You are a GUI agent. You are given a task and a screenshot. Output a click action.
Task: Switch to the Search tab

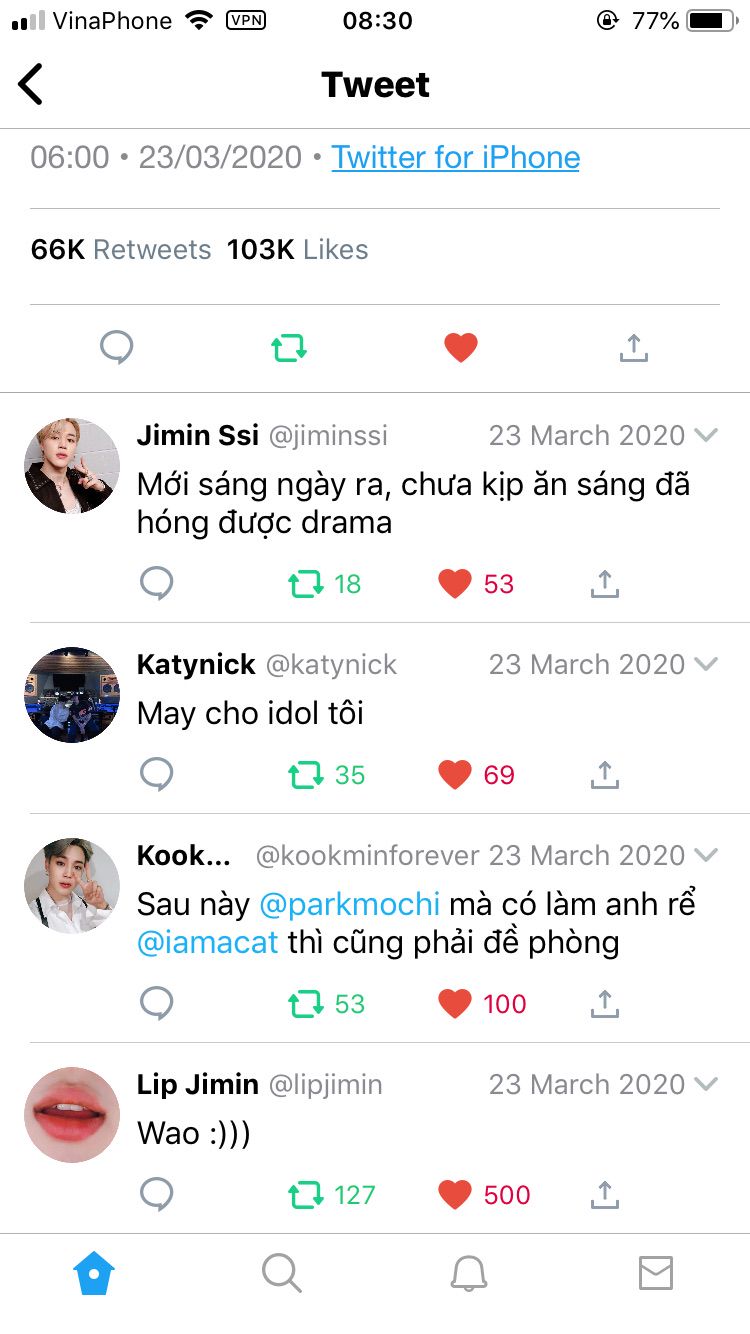point(281,1274)
